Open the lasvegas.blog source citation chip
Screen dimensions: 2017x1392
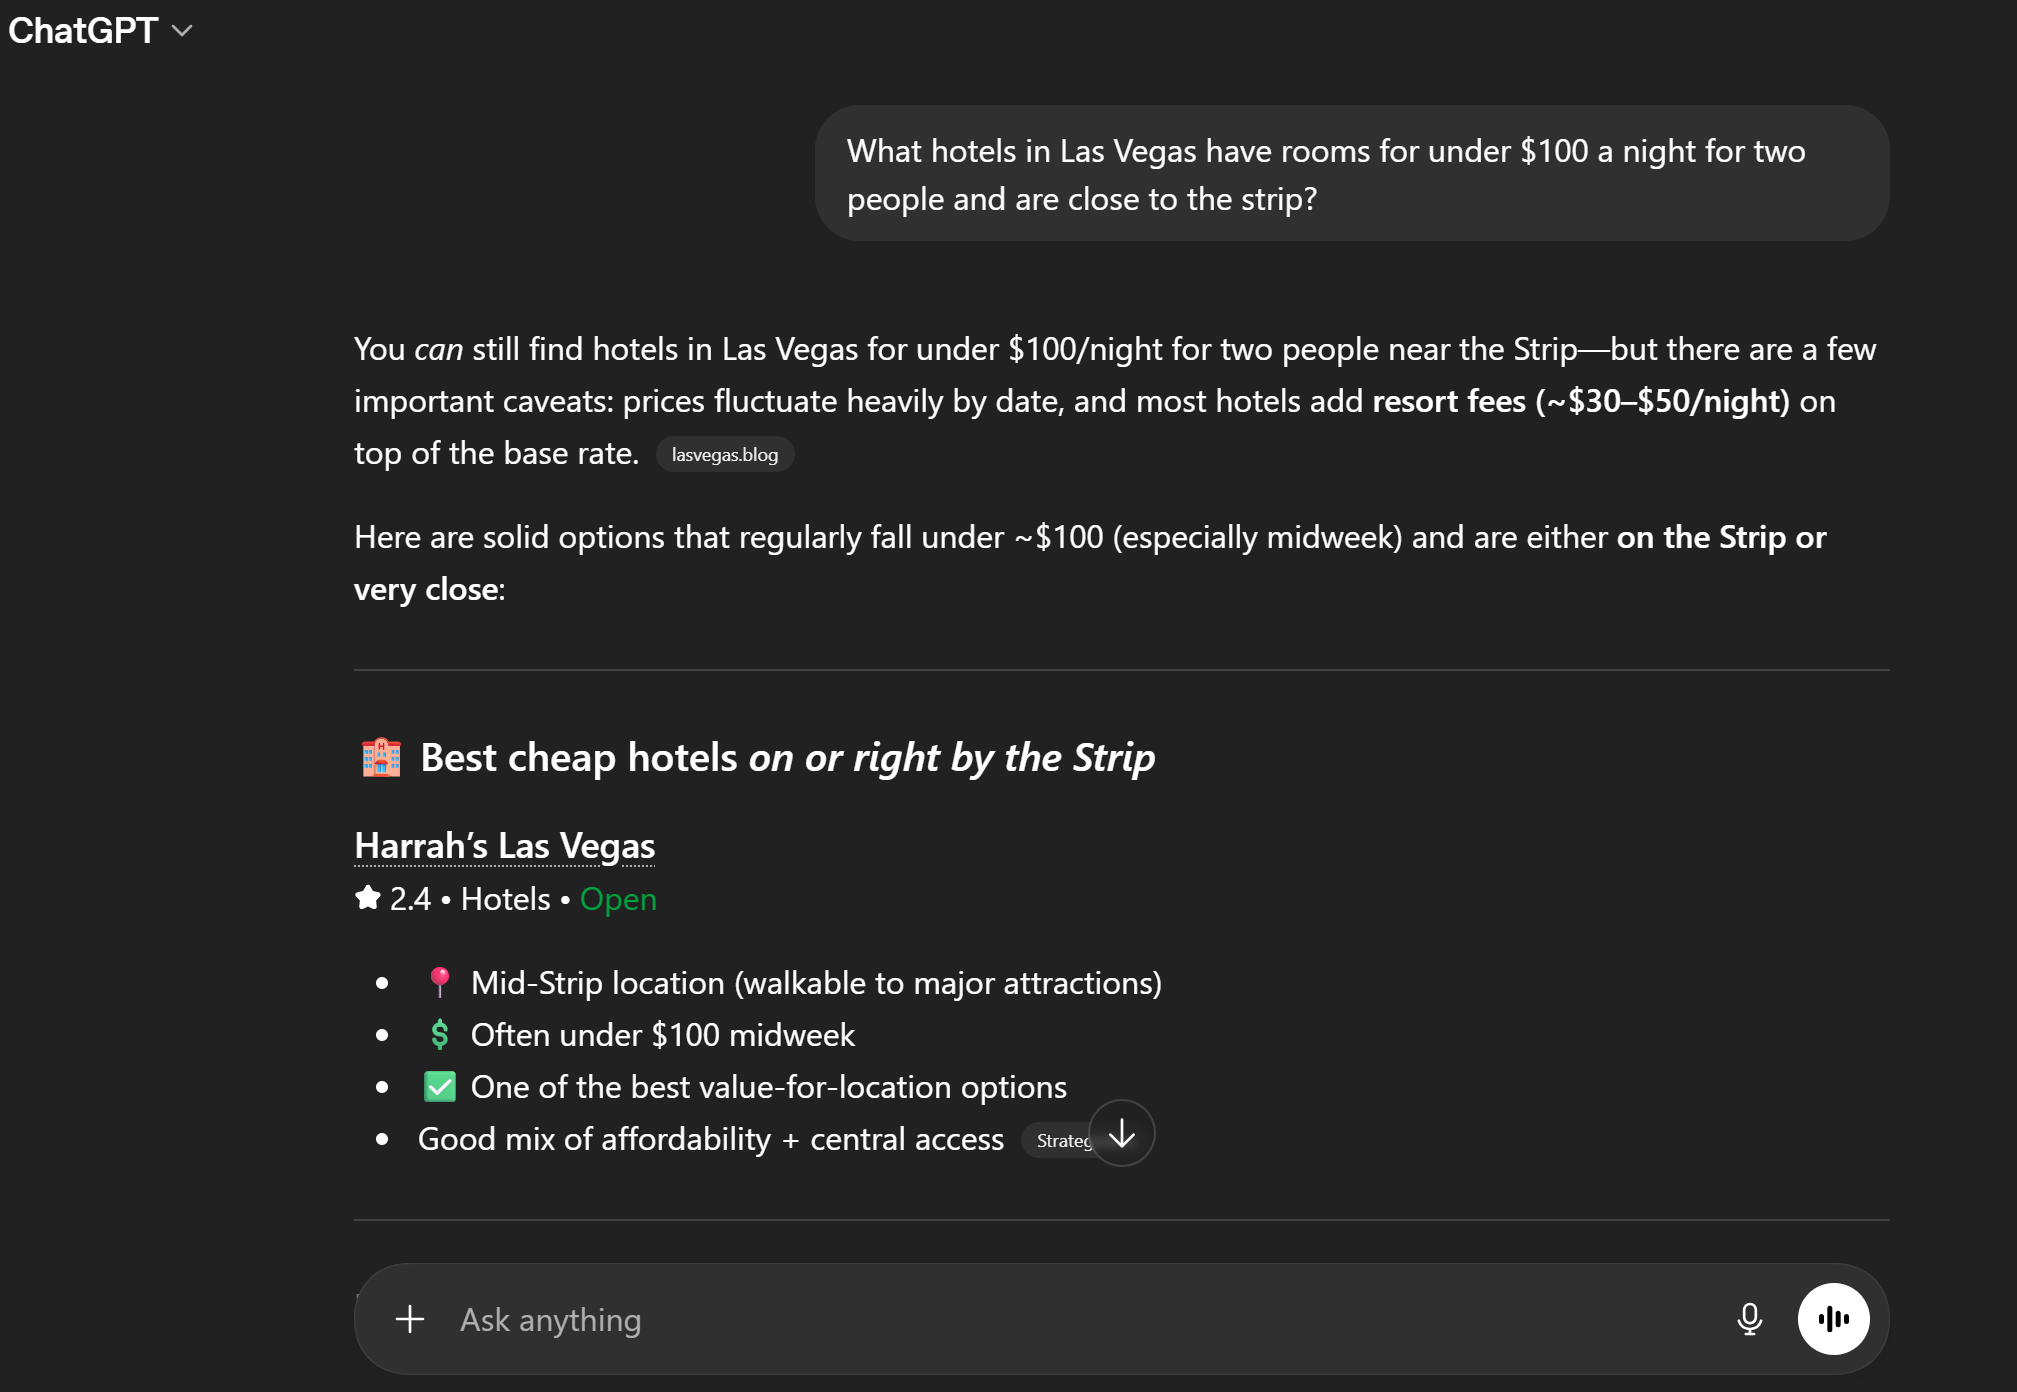click(726, 453)
